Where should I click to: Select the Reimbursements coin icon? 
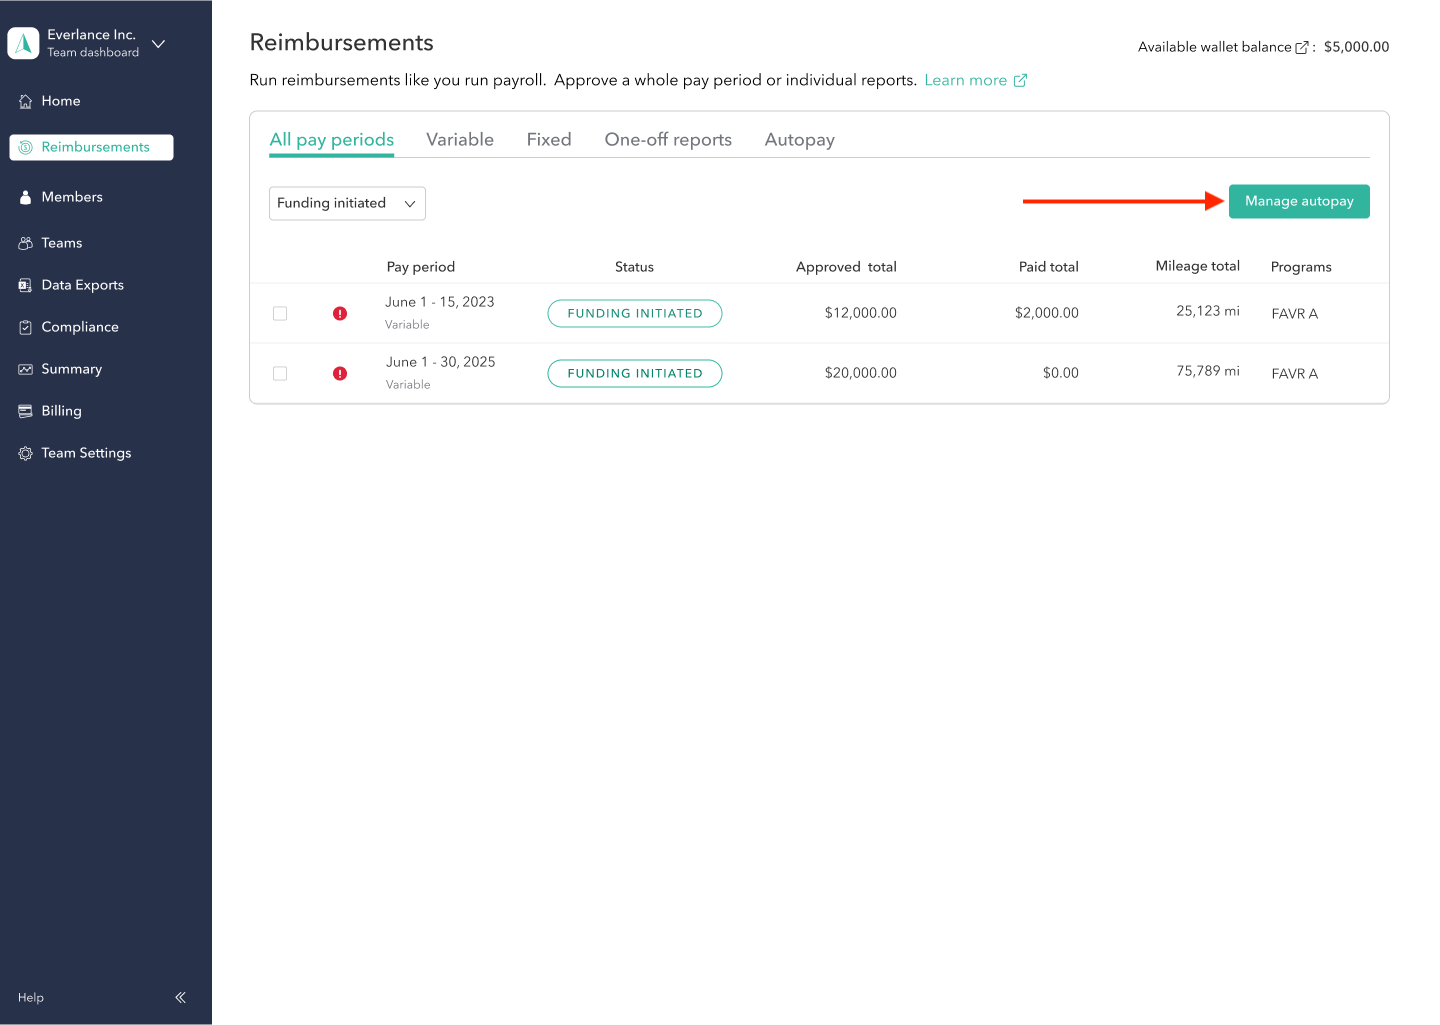(x=24, y=146)
